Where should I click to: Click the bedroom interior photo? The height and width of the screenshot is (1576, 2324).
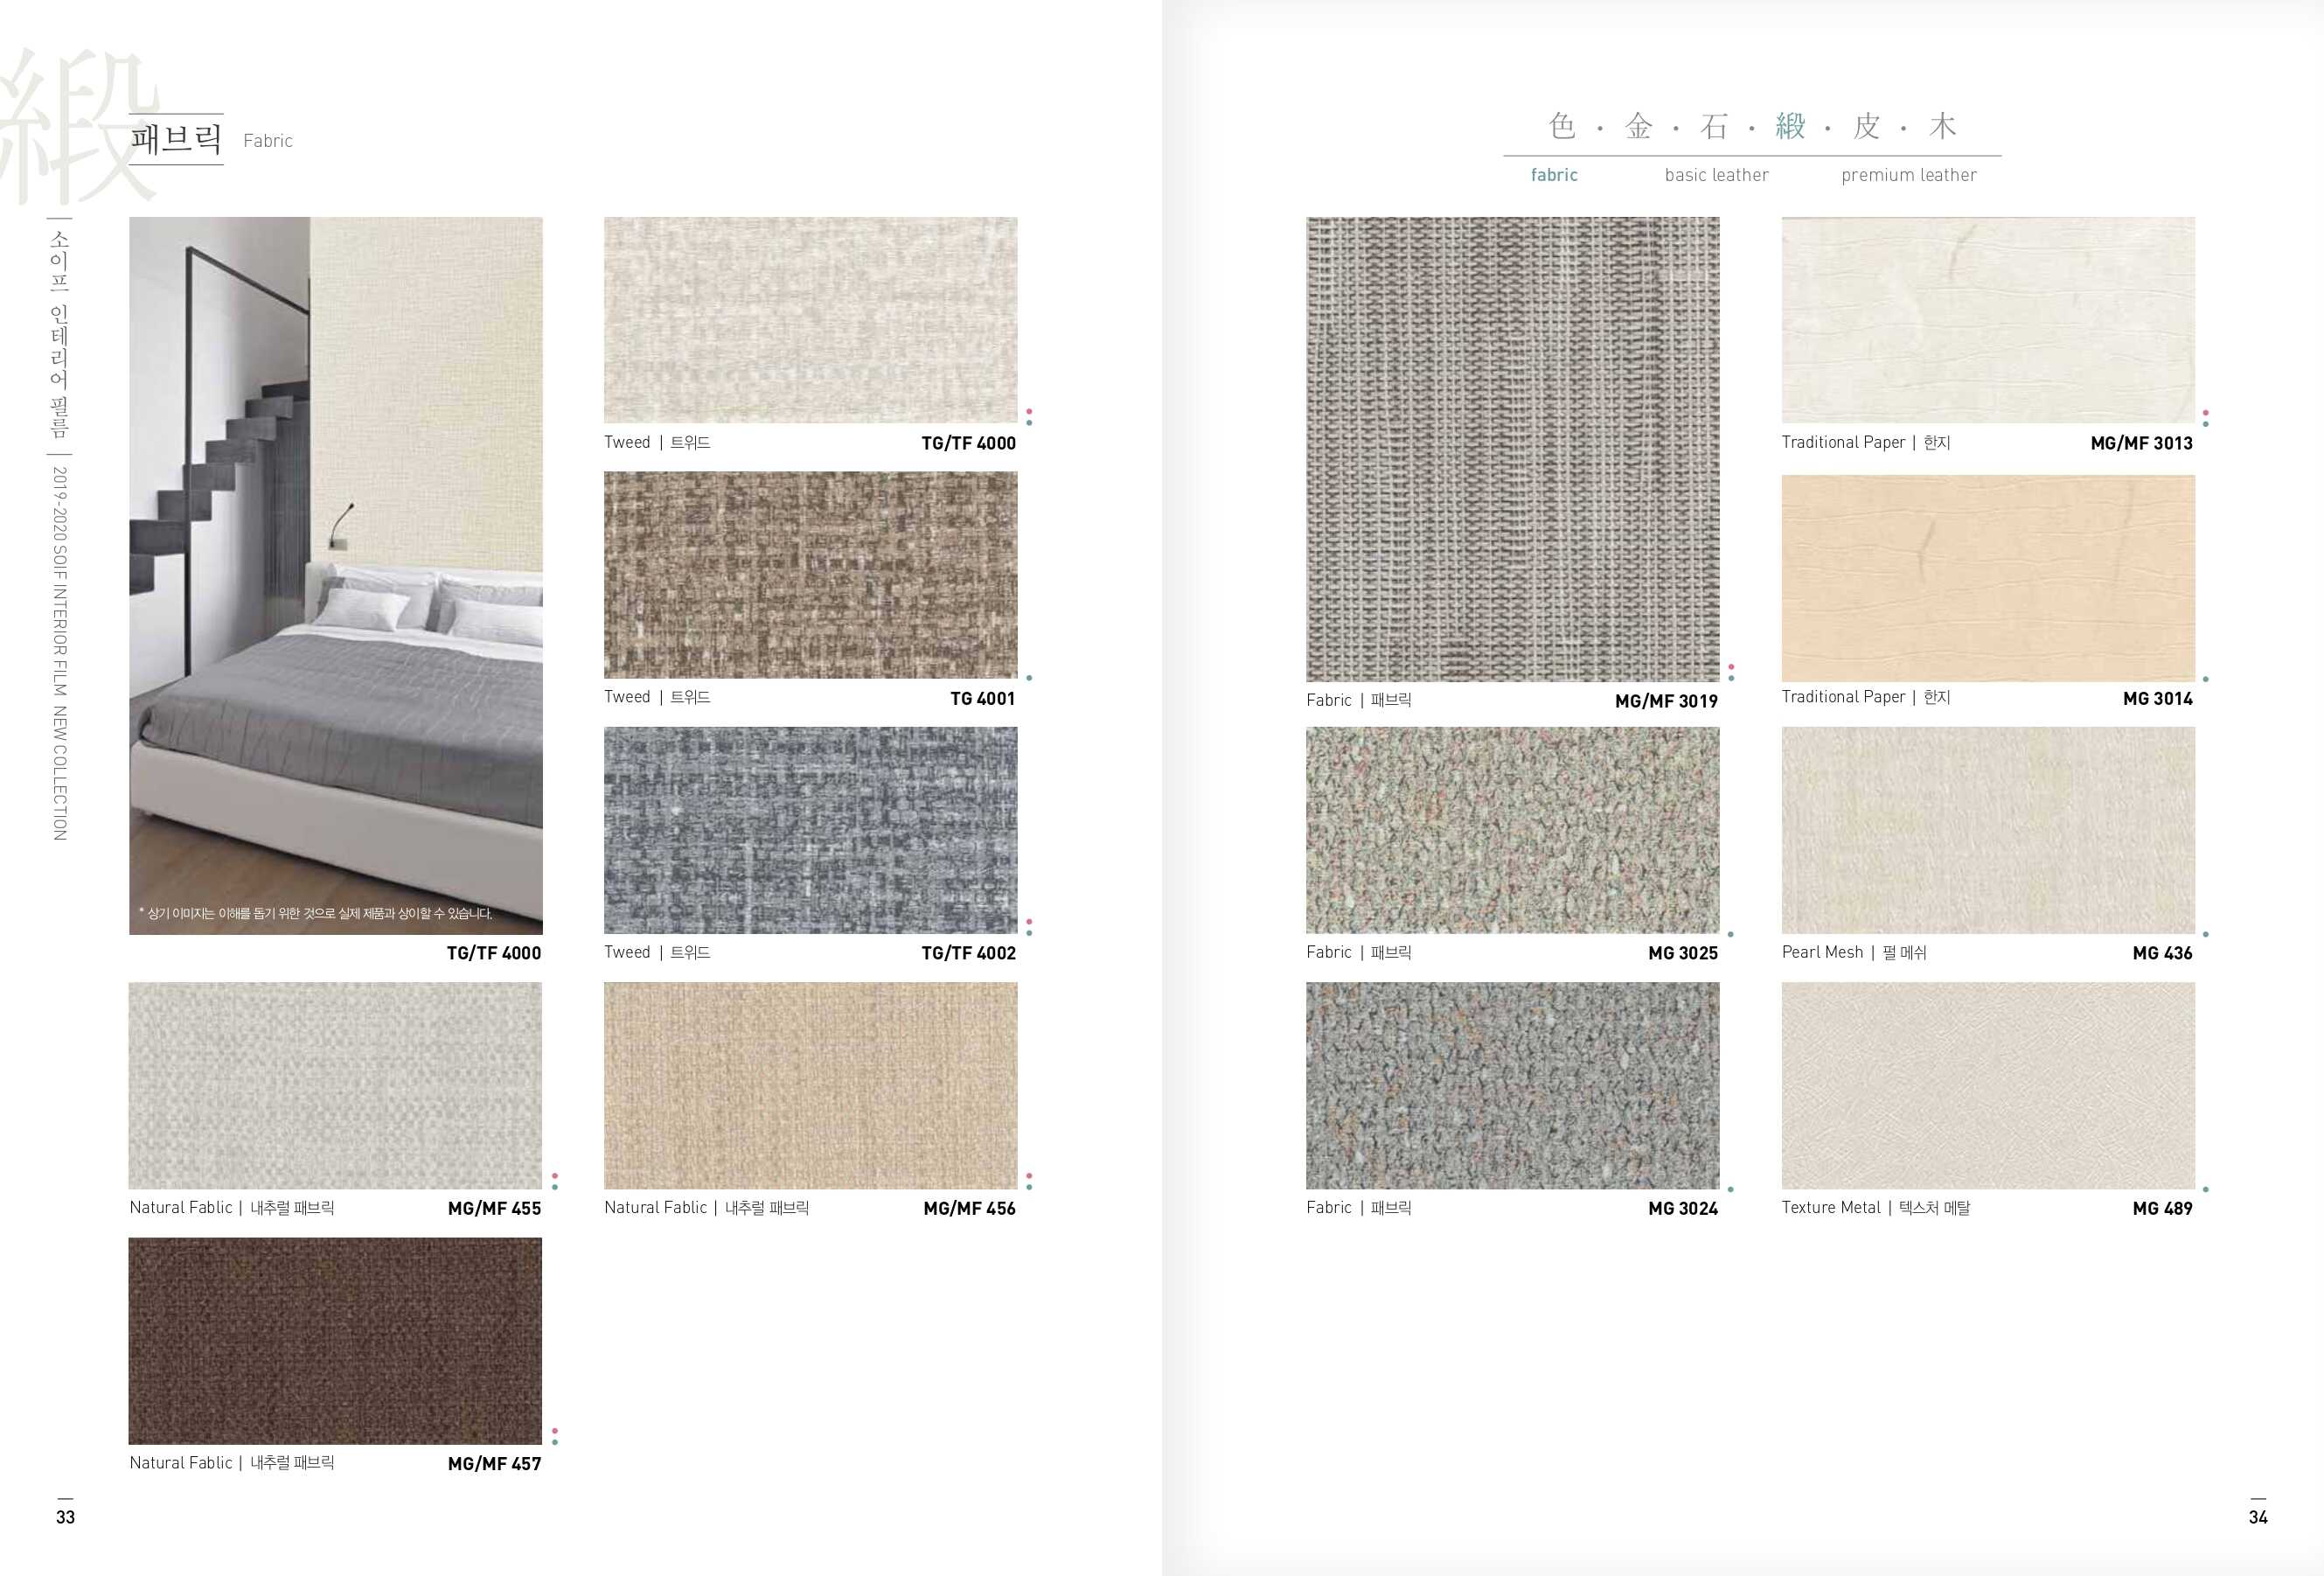pos(335,575)
